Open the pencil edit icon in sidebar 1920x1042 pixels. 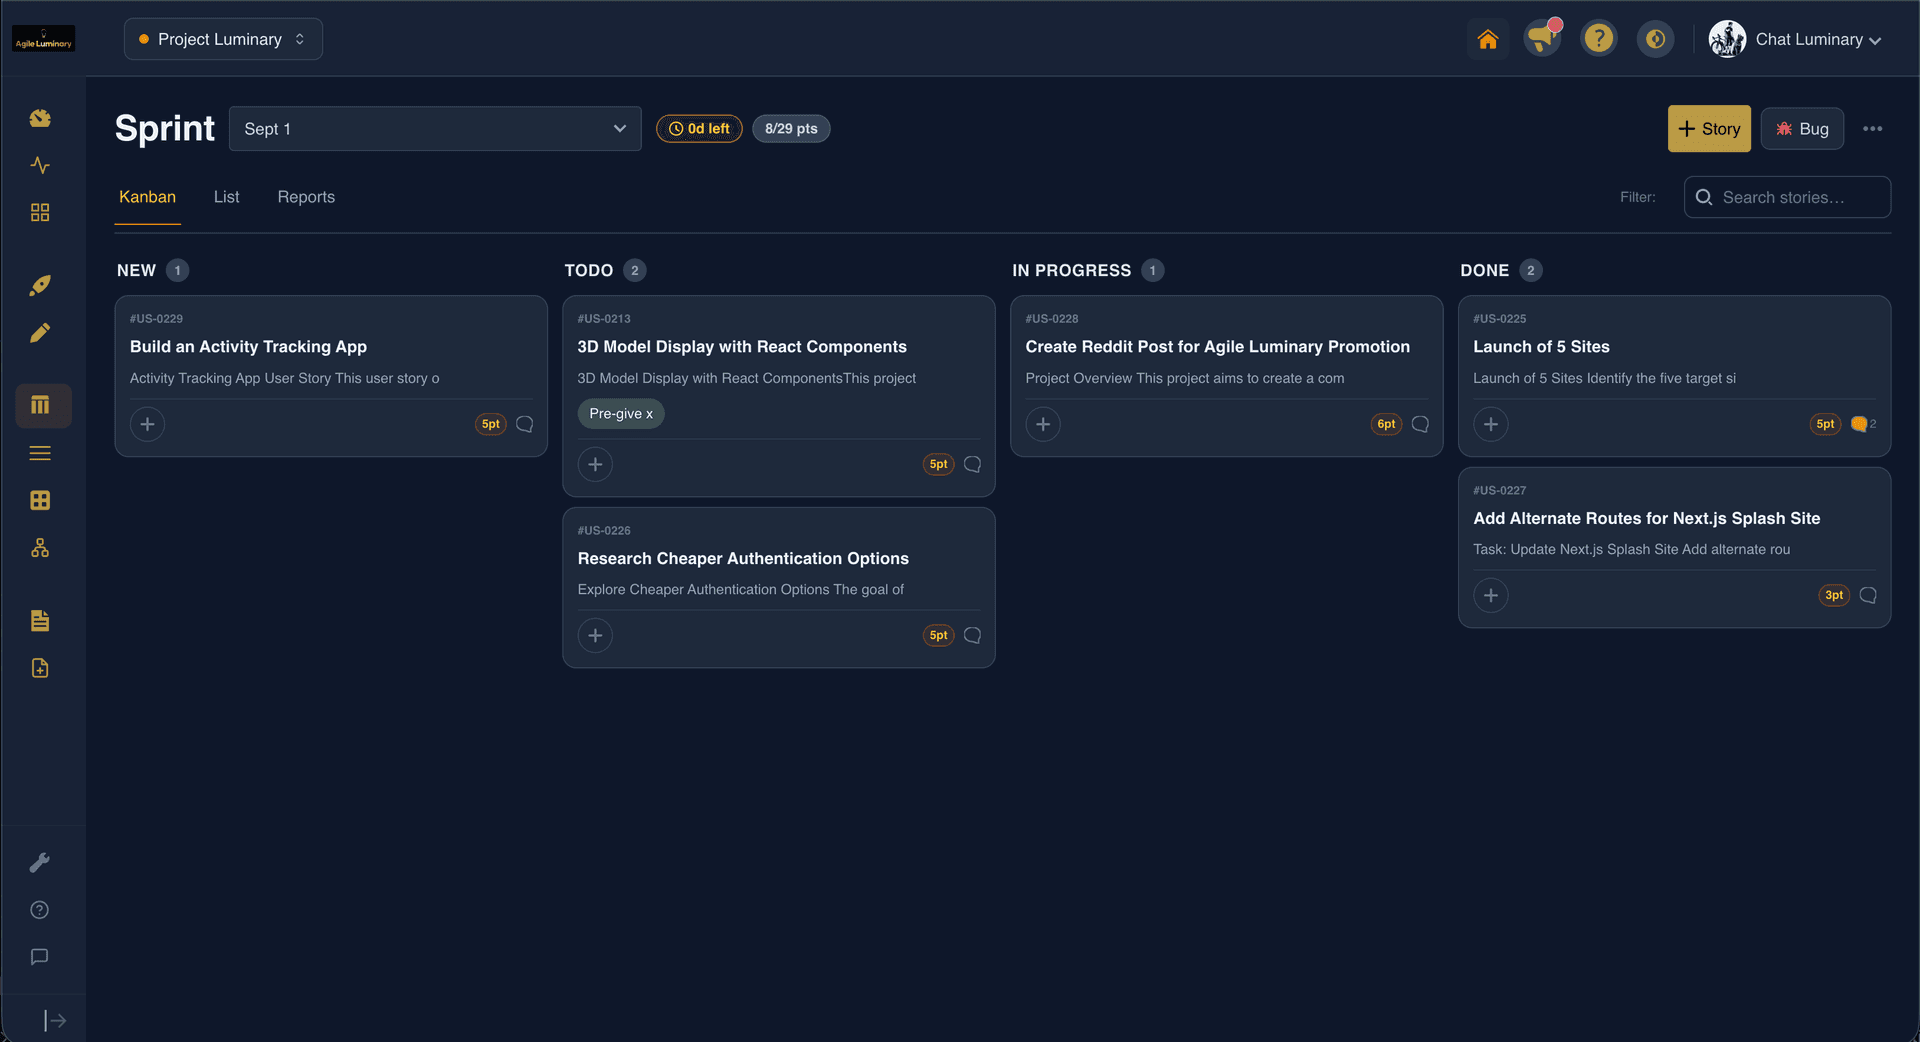[x=40, y=333]
